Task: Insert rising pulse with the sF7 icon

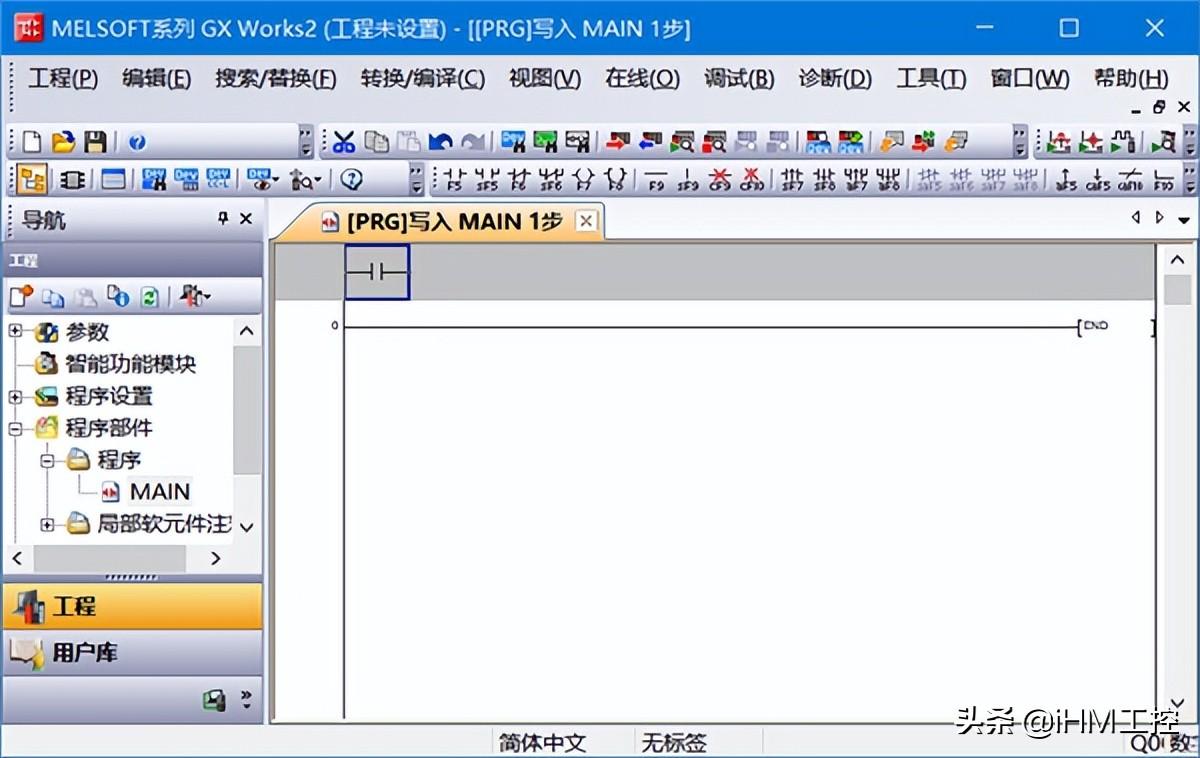Action: pos(792,179)
